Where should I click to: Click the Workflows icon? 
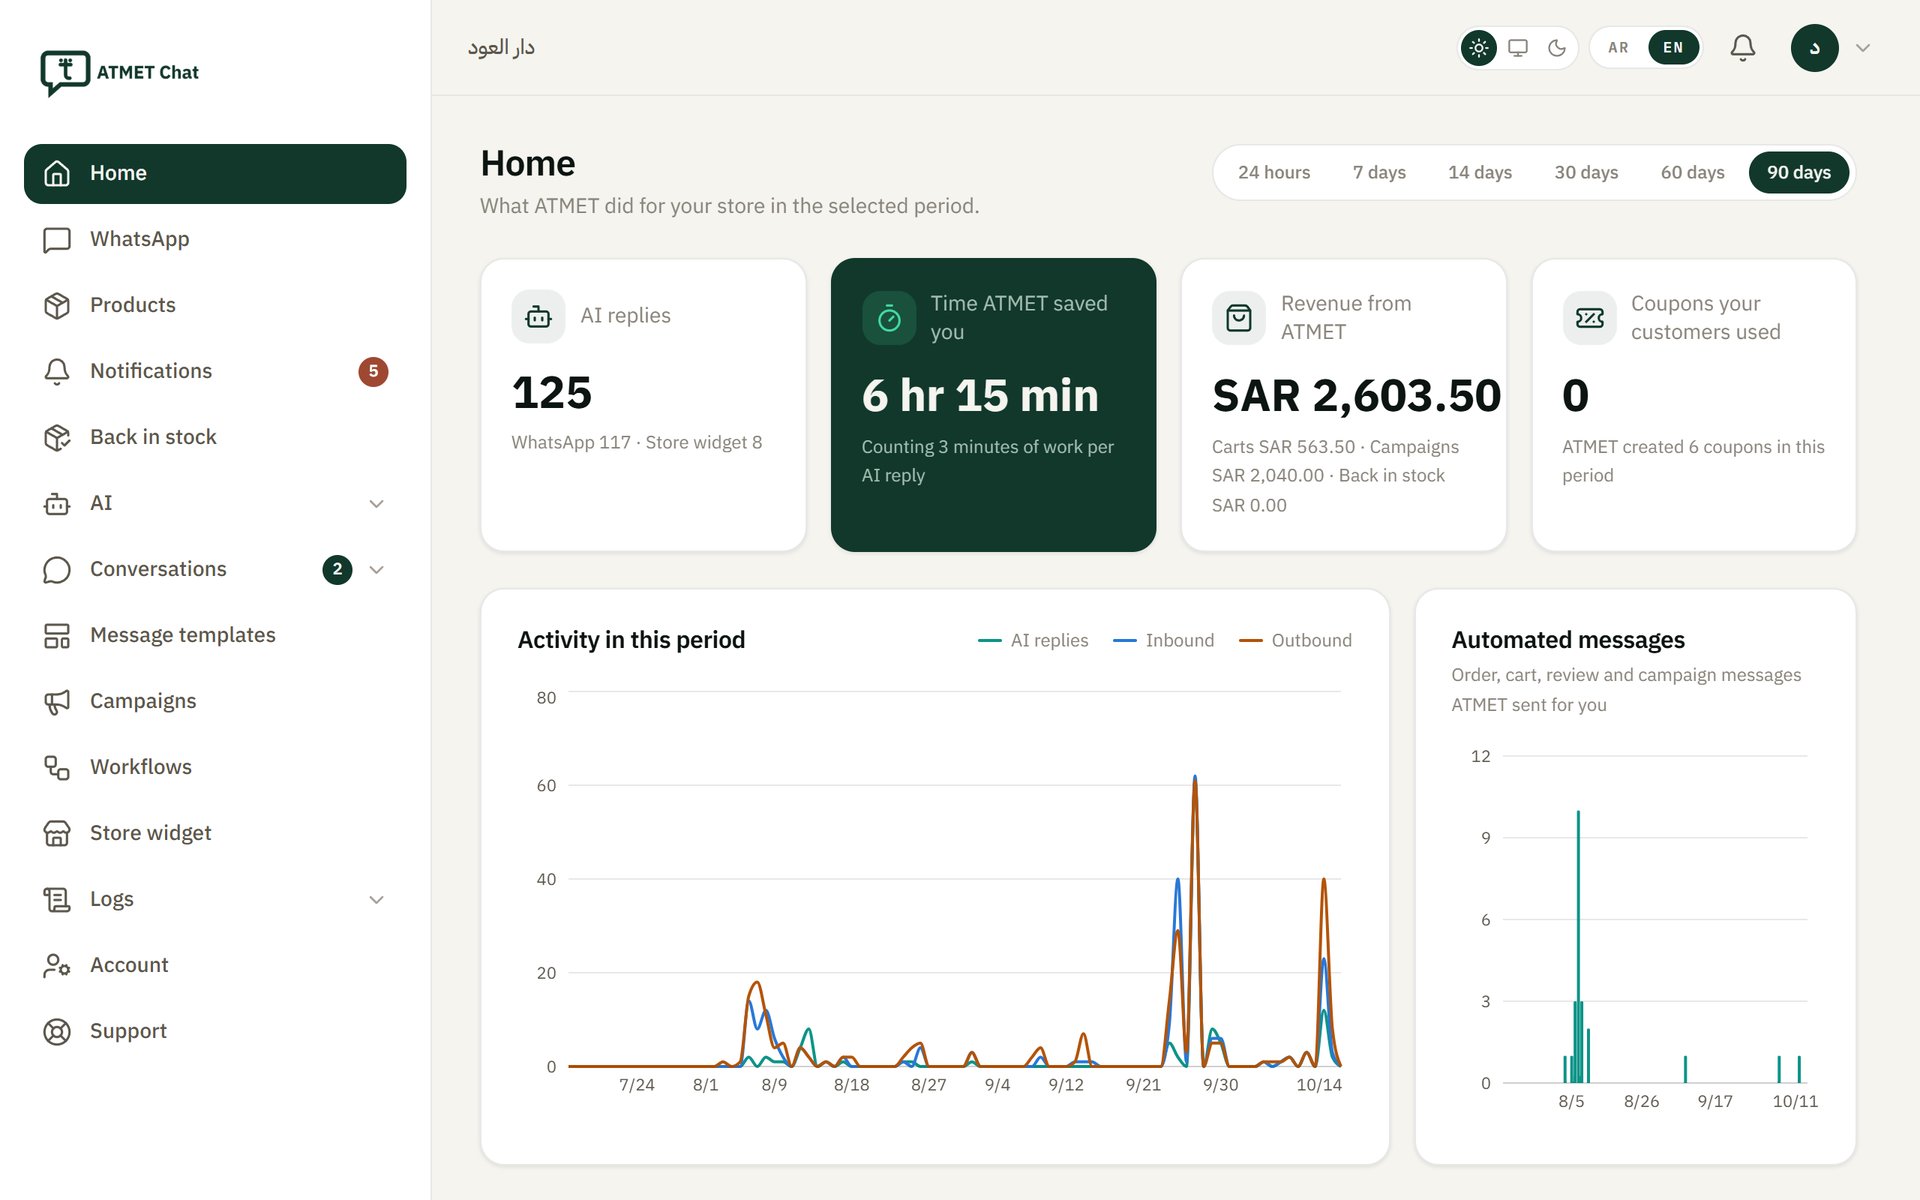coord(57,767)
